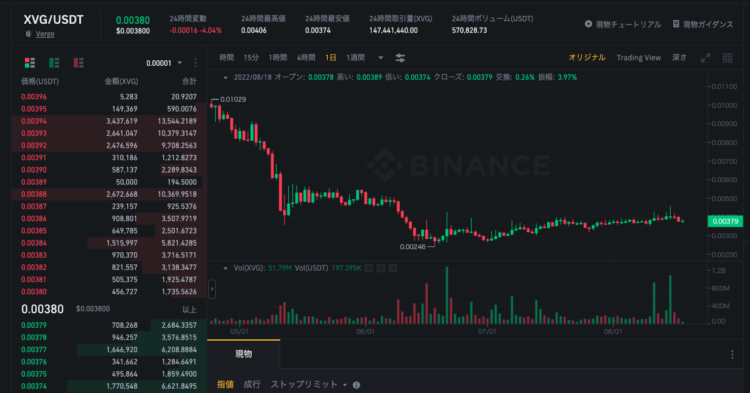Expand the chart to fullscreen
750x393 pixels.
point(706,58)
